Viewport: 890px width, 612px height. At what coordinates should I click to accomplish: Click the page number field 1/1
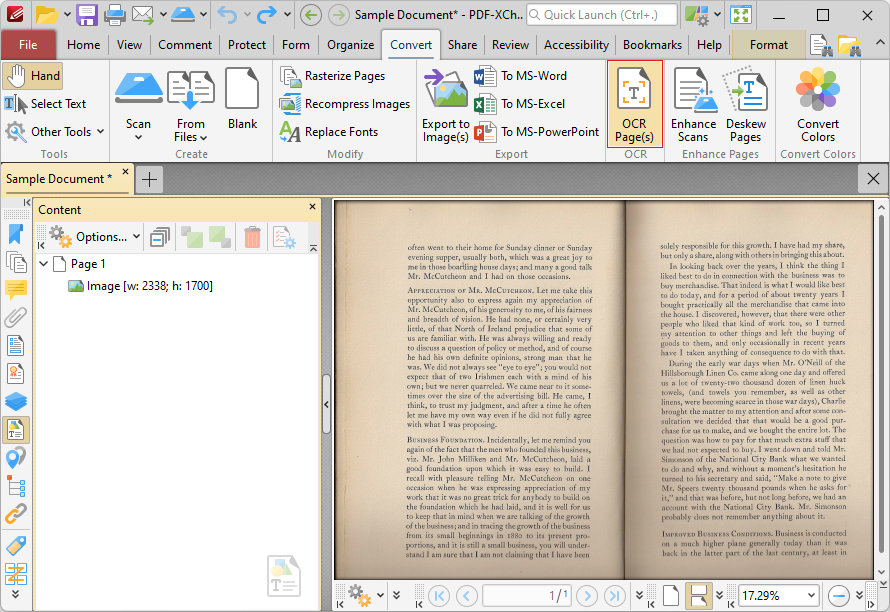point(527,596)
